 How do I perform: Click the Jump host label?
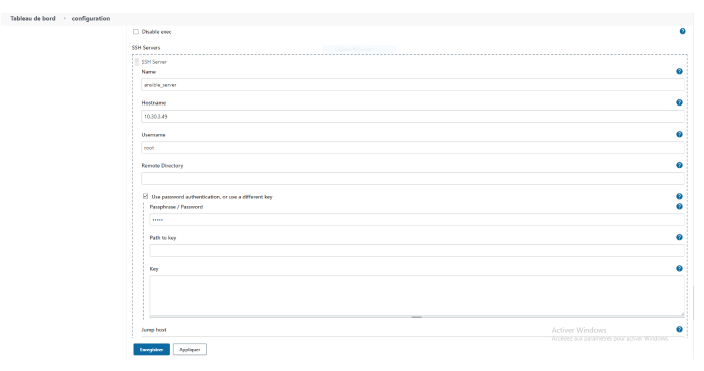tap(154, 330)
